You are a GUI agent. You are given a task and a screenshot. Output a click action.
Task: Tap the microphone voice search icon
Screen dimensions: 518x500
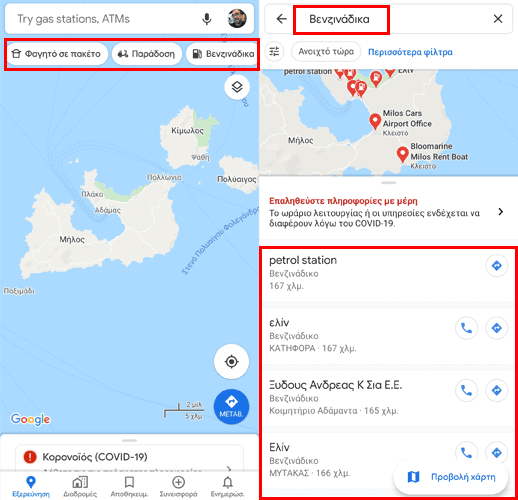point(207,19)
